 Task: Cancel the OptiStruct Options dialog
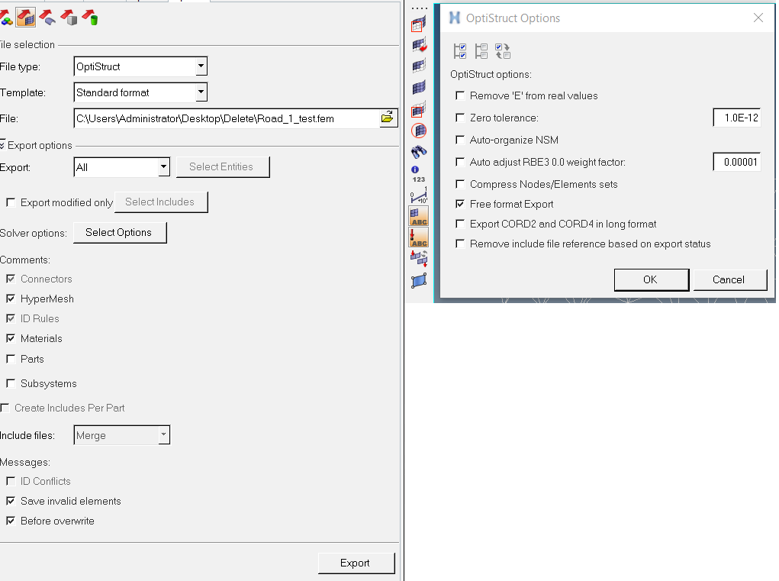point(729,280)
